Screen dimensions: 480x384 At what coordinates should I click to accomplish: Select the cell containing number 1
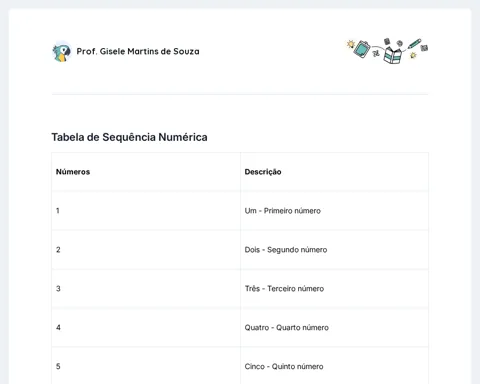146,211
